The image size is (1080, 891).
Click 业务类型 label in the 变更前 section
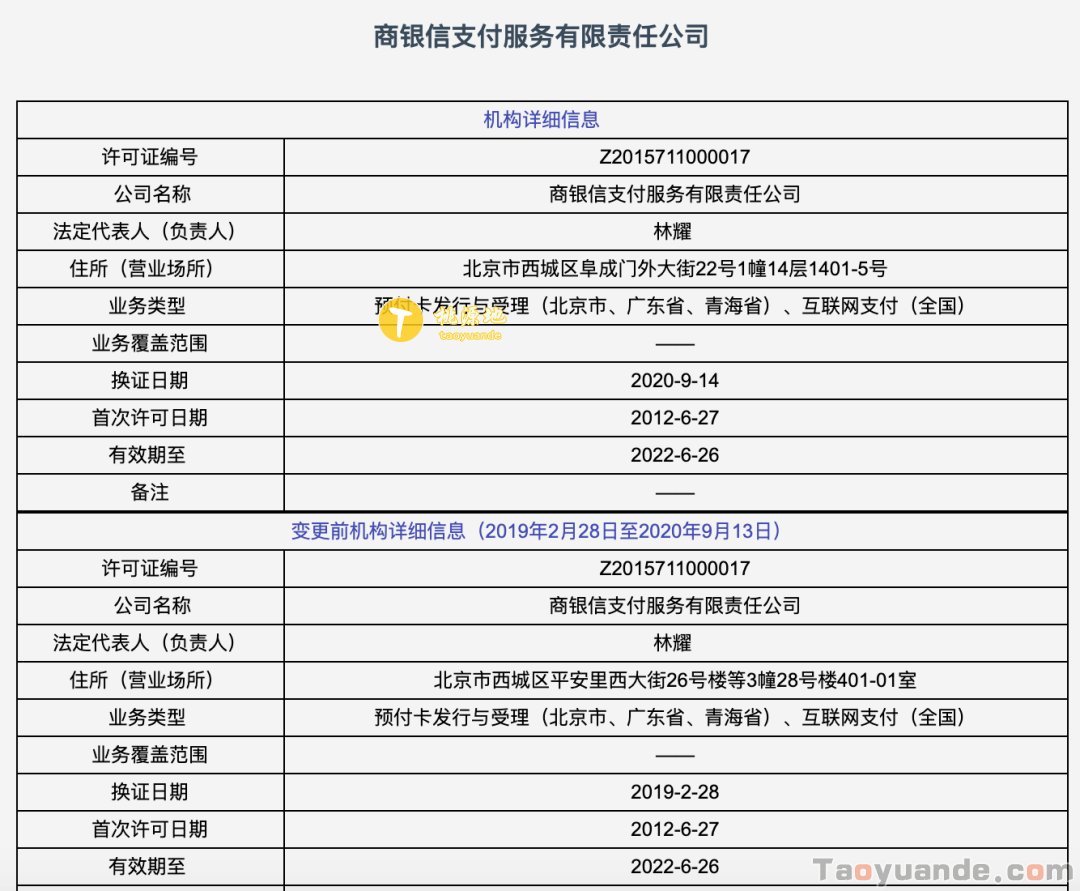(x=147, y=717)
